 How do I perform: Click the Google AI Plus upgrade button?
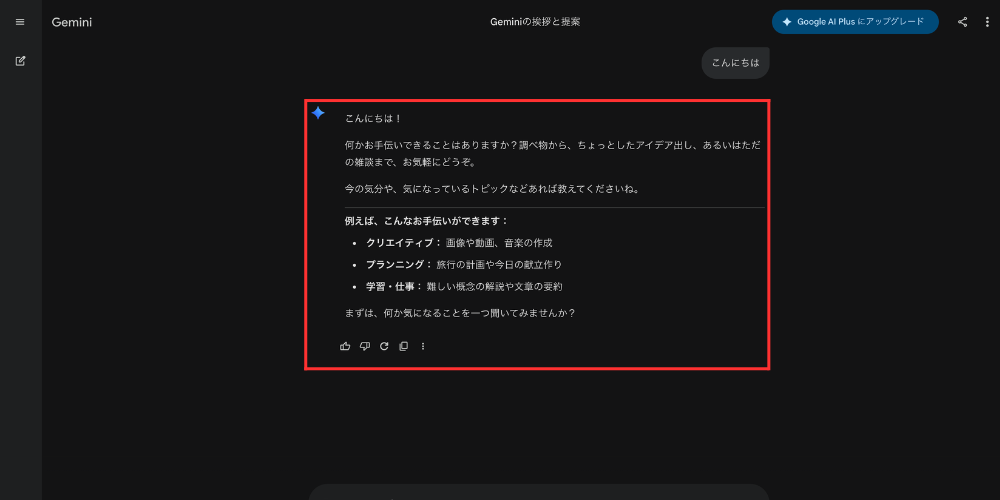pyautogui.click(x=854, y=22)
